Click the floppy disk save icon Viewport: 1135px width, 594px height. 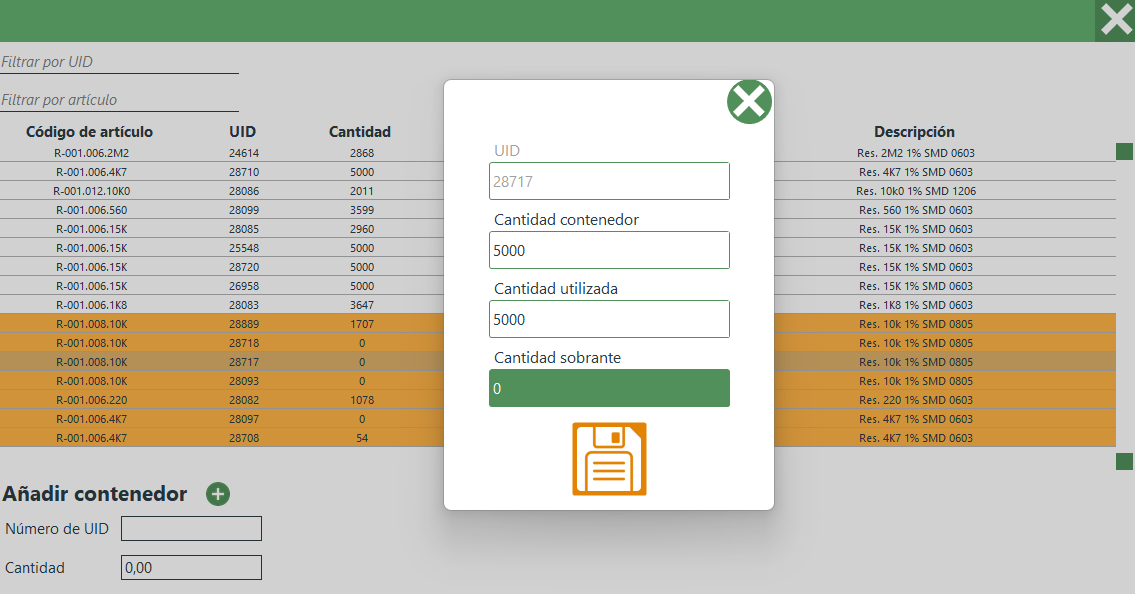point(609,459)
